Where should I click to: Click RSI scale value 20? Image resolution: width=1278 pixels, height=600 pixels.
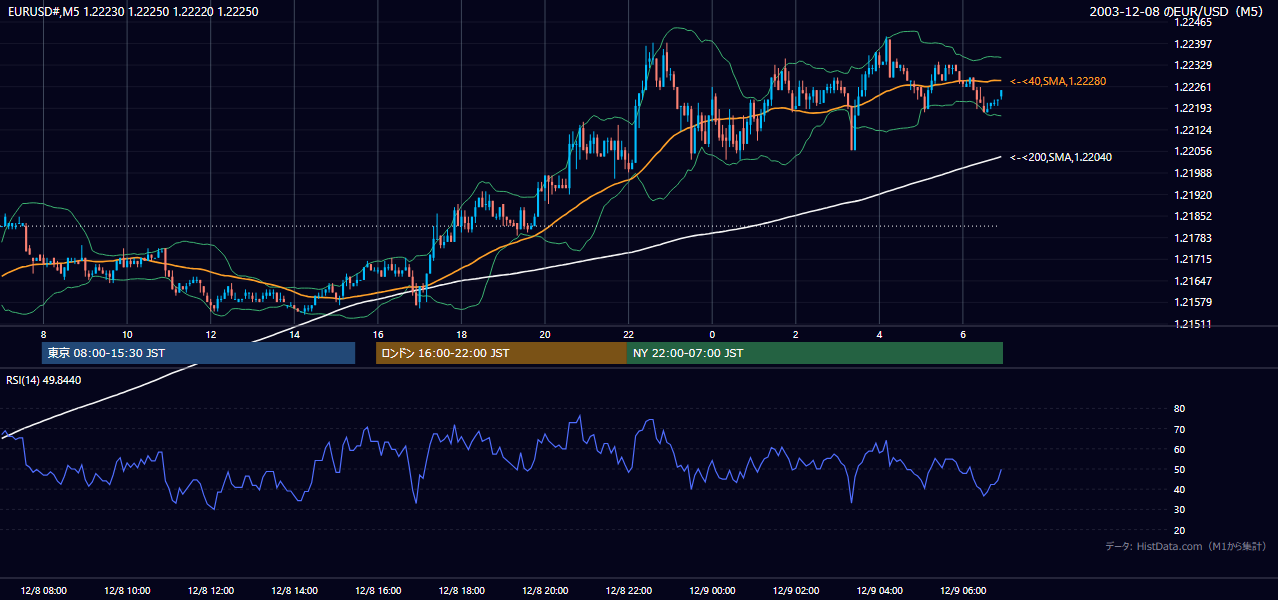tap(1179, 530)
